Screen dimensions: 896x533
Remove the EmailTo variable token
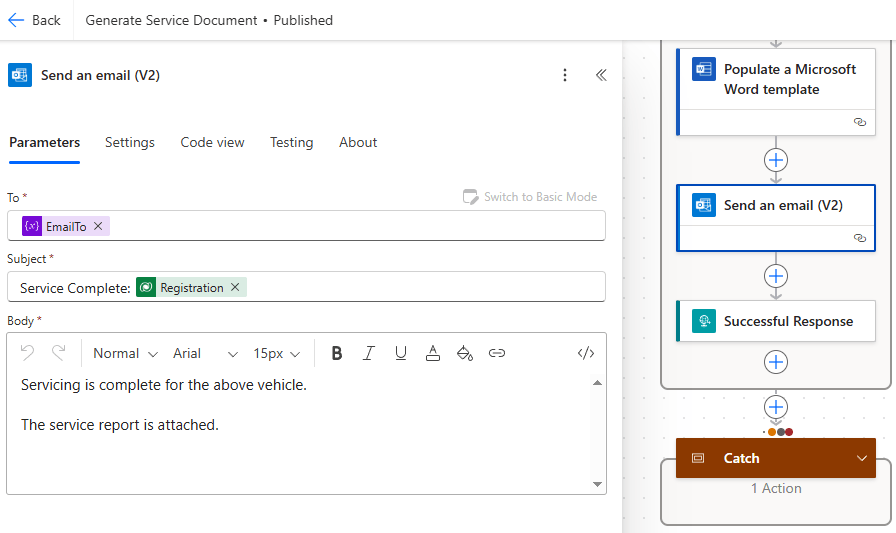click(98, 227)
